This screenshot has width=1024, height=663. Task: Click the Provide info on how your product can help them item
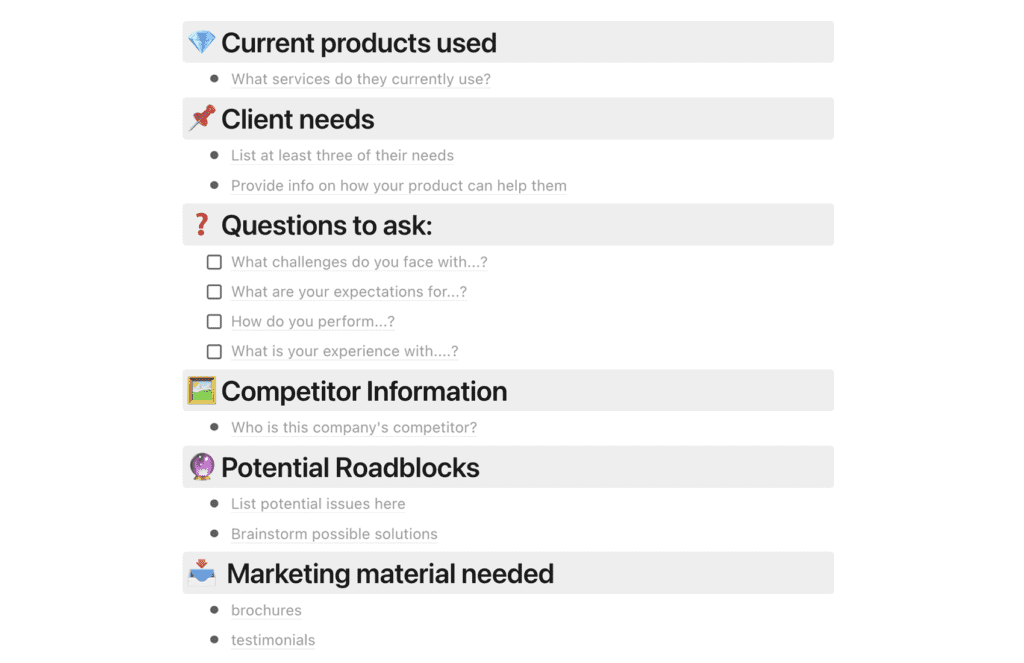pos(399,185)
